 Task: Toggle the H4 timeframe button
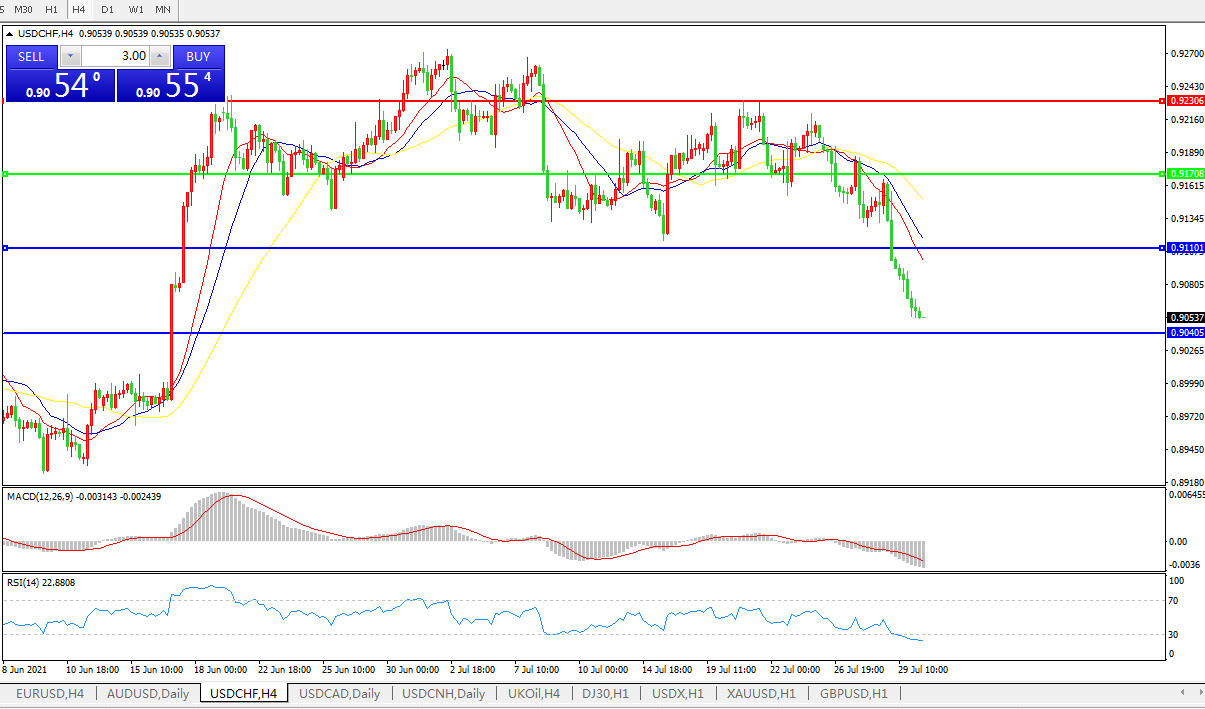pyautogui.click(x=79, y=9)
